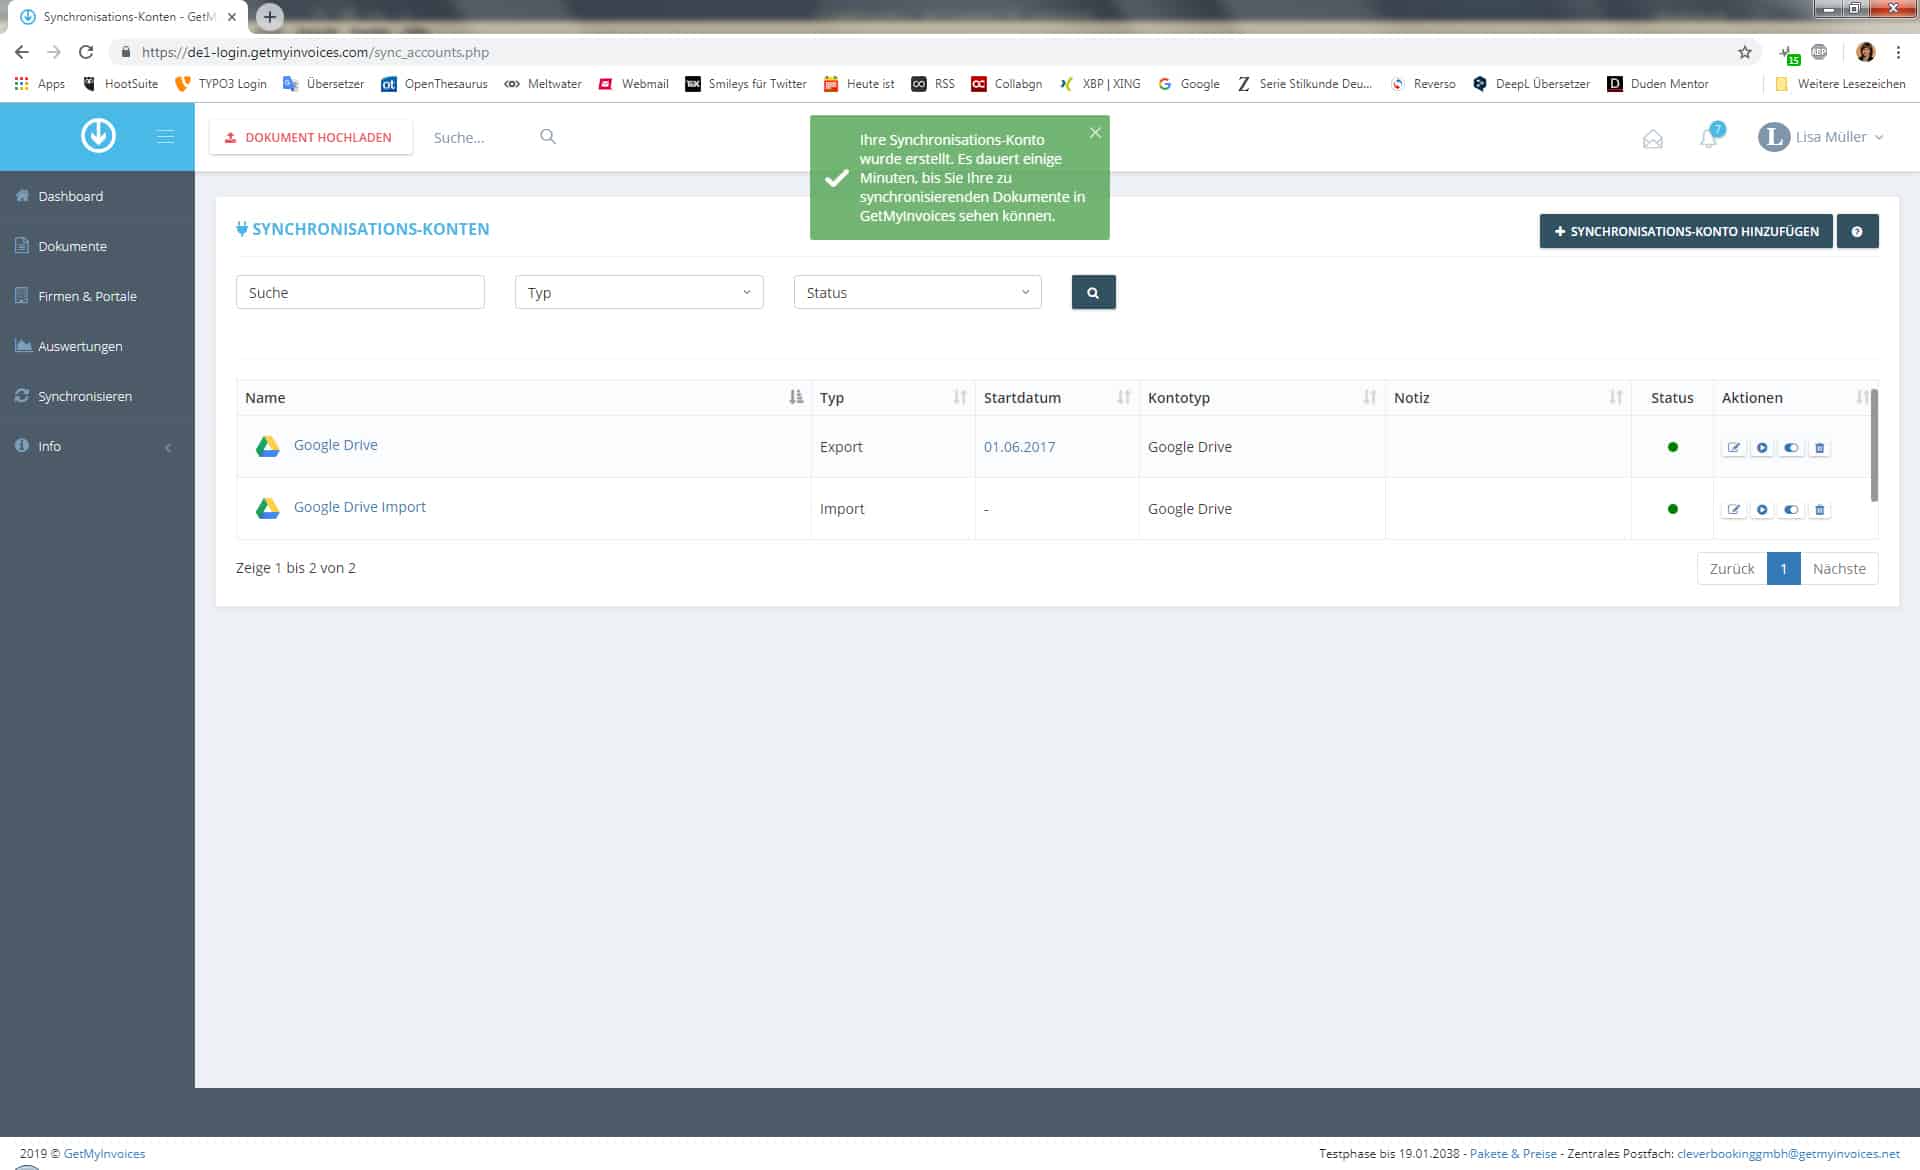Go to Dashboard in sidebar
Image resolution: width=1920 pixels, height=1170 pixels.
point(97,196)
